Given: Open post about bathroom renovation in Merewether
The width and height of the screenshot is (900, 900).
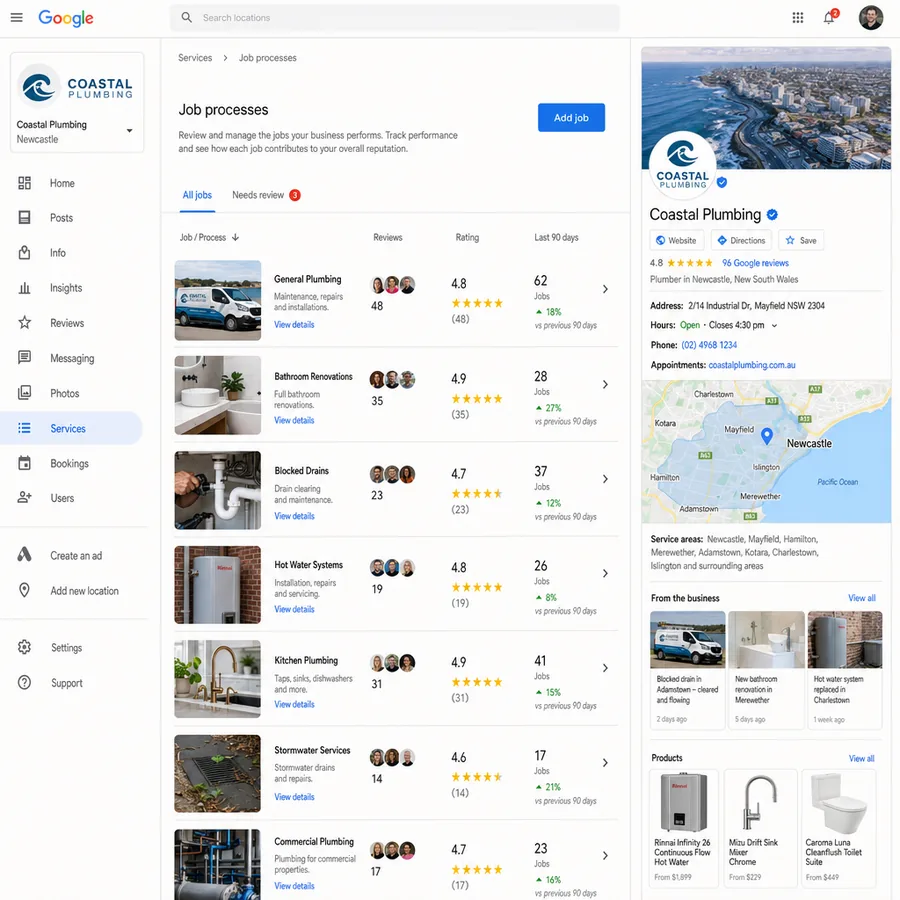Looking at the screenshot, I should (x=766, y=670).
